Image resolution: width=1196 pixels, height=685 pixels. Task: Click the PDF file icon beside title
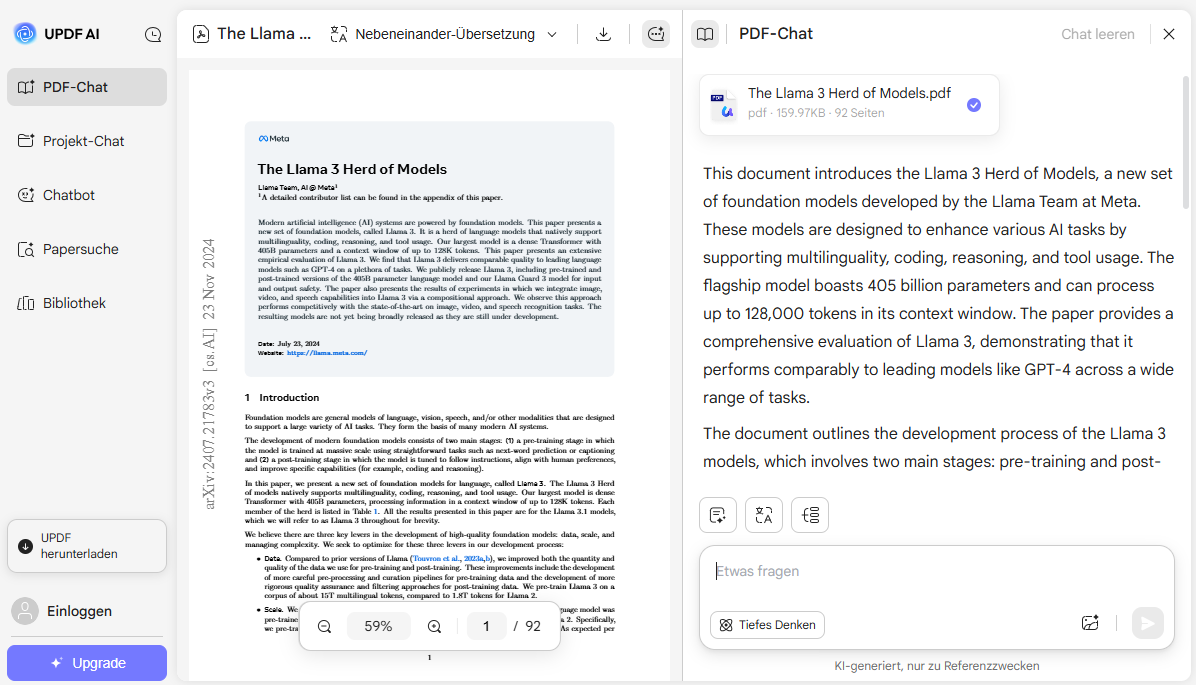tap(201, 34)
